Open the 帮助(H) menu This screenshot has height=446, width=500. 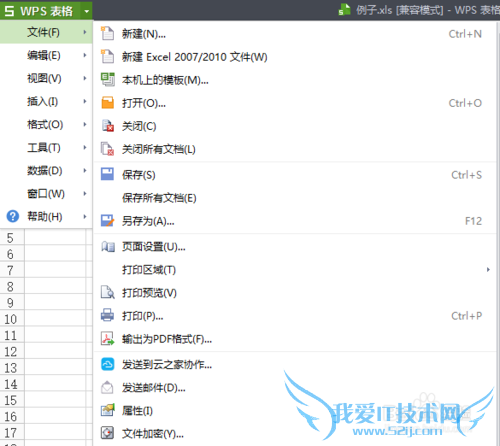point(46,217)
